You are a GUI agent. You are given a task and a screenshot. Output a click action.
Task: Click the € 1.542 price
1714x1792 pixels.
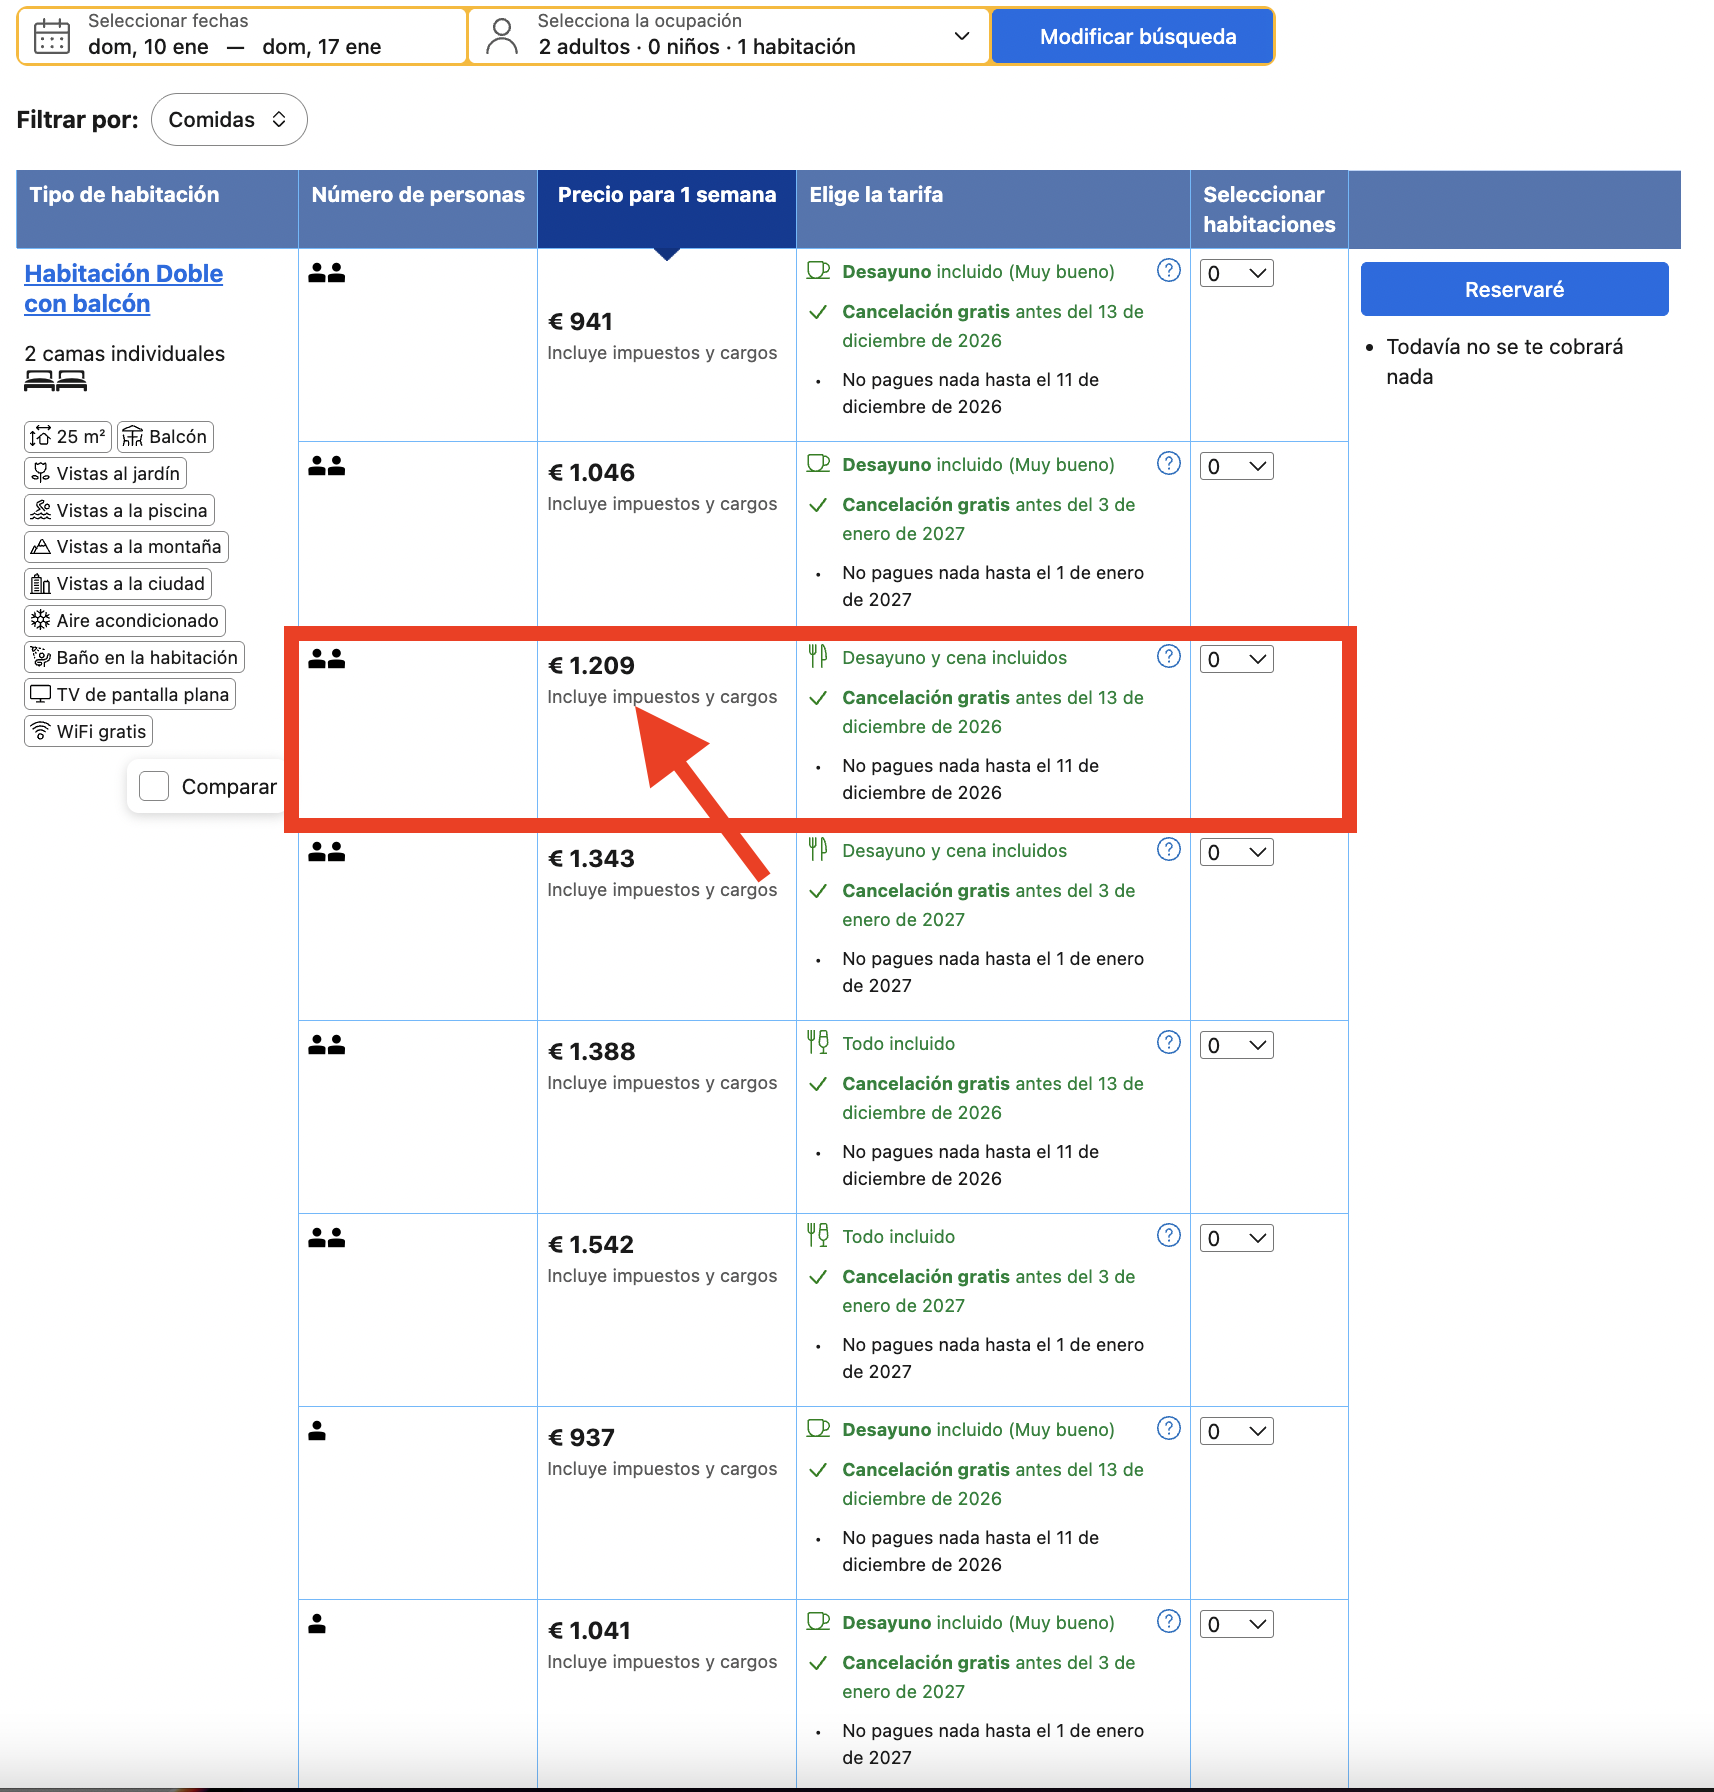[x=591, y=1245]
